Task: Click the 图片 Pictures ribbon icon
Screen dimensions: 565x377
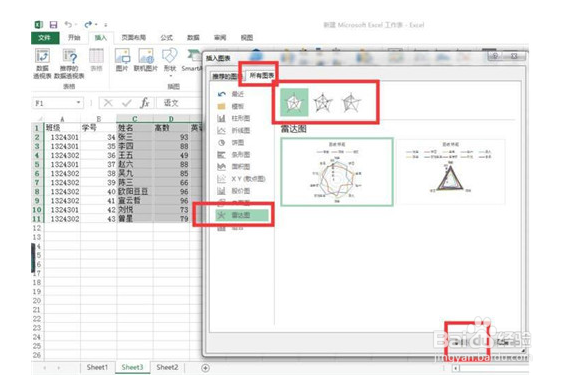Action: (x=122, y=60)
